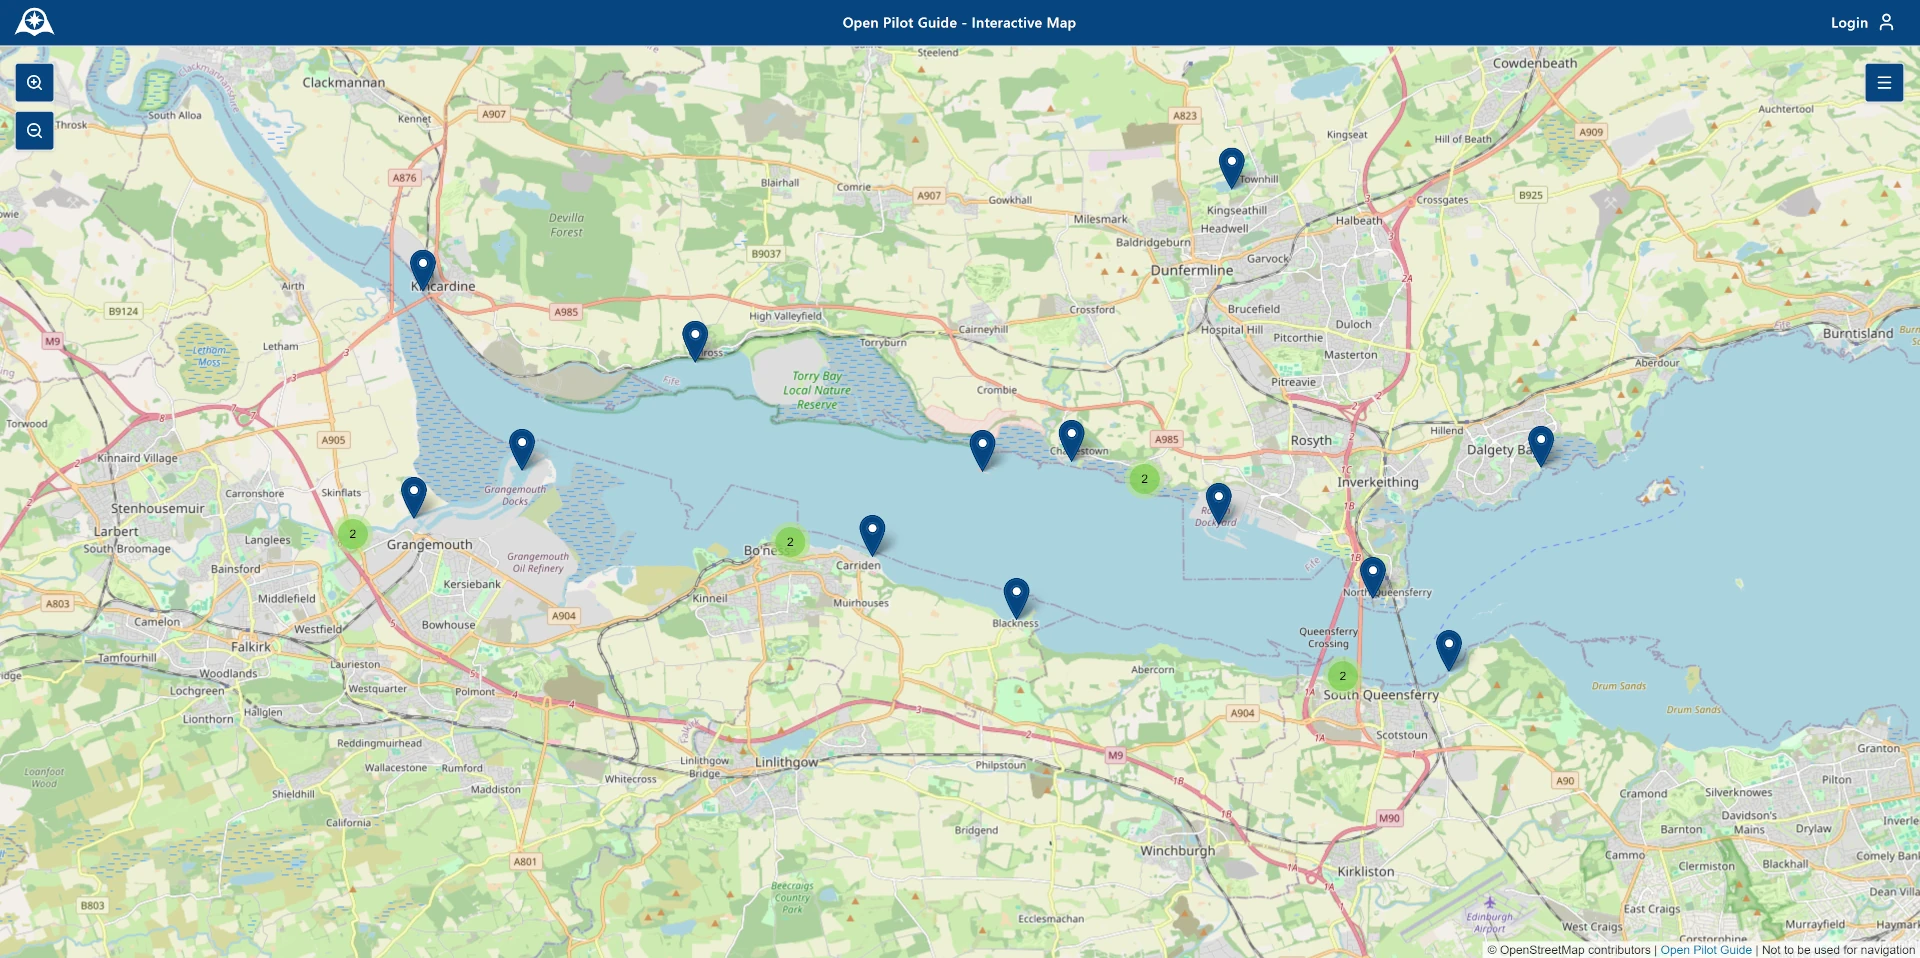Screen dimensions: 1920x958
Task: Expand the cluster marker east of Charlestown
Action: tap(1144, 479)
